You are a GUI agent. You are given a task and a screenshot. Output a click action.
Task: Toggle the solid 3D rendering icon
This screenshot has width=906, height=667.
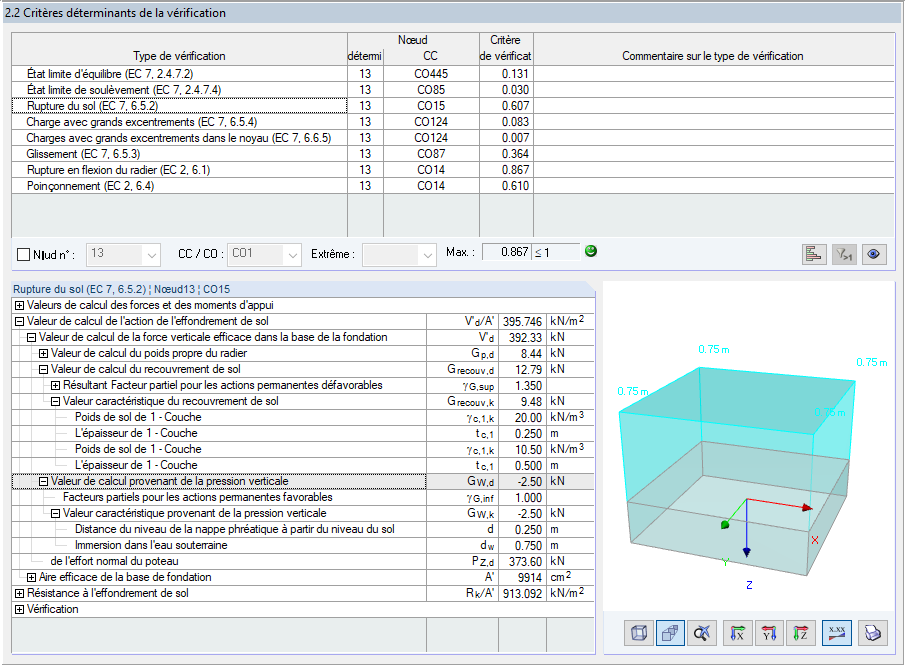[x=670, y=633]
